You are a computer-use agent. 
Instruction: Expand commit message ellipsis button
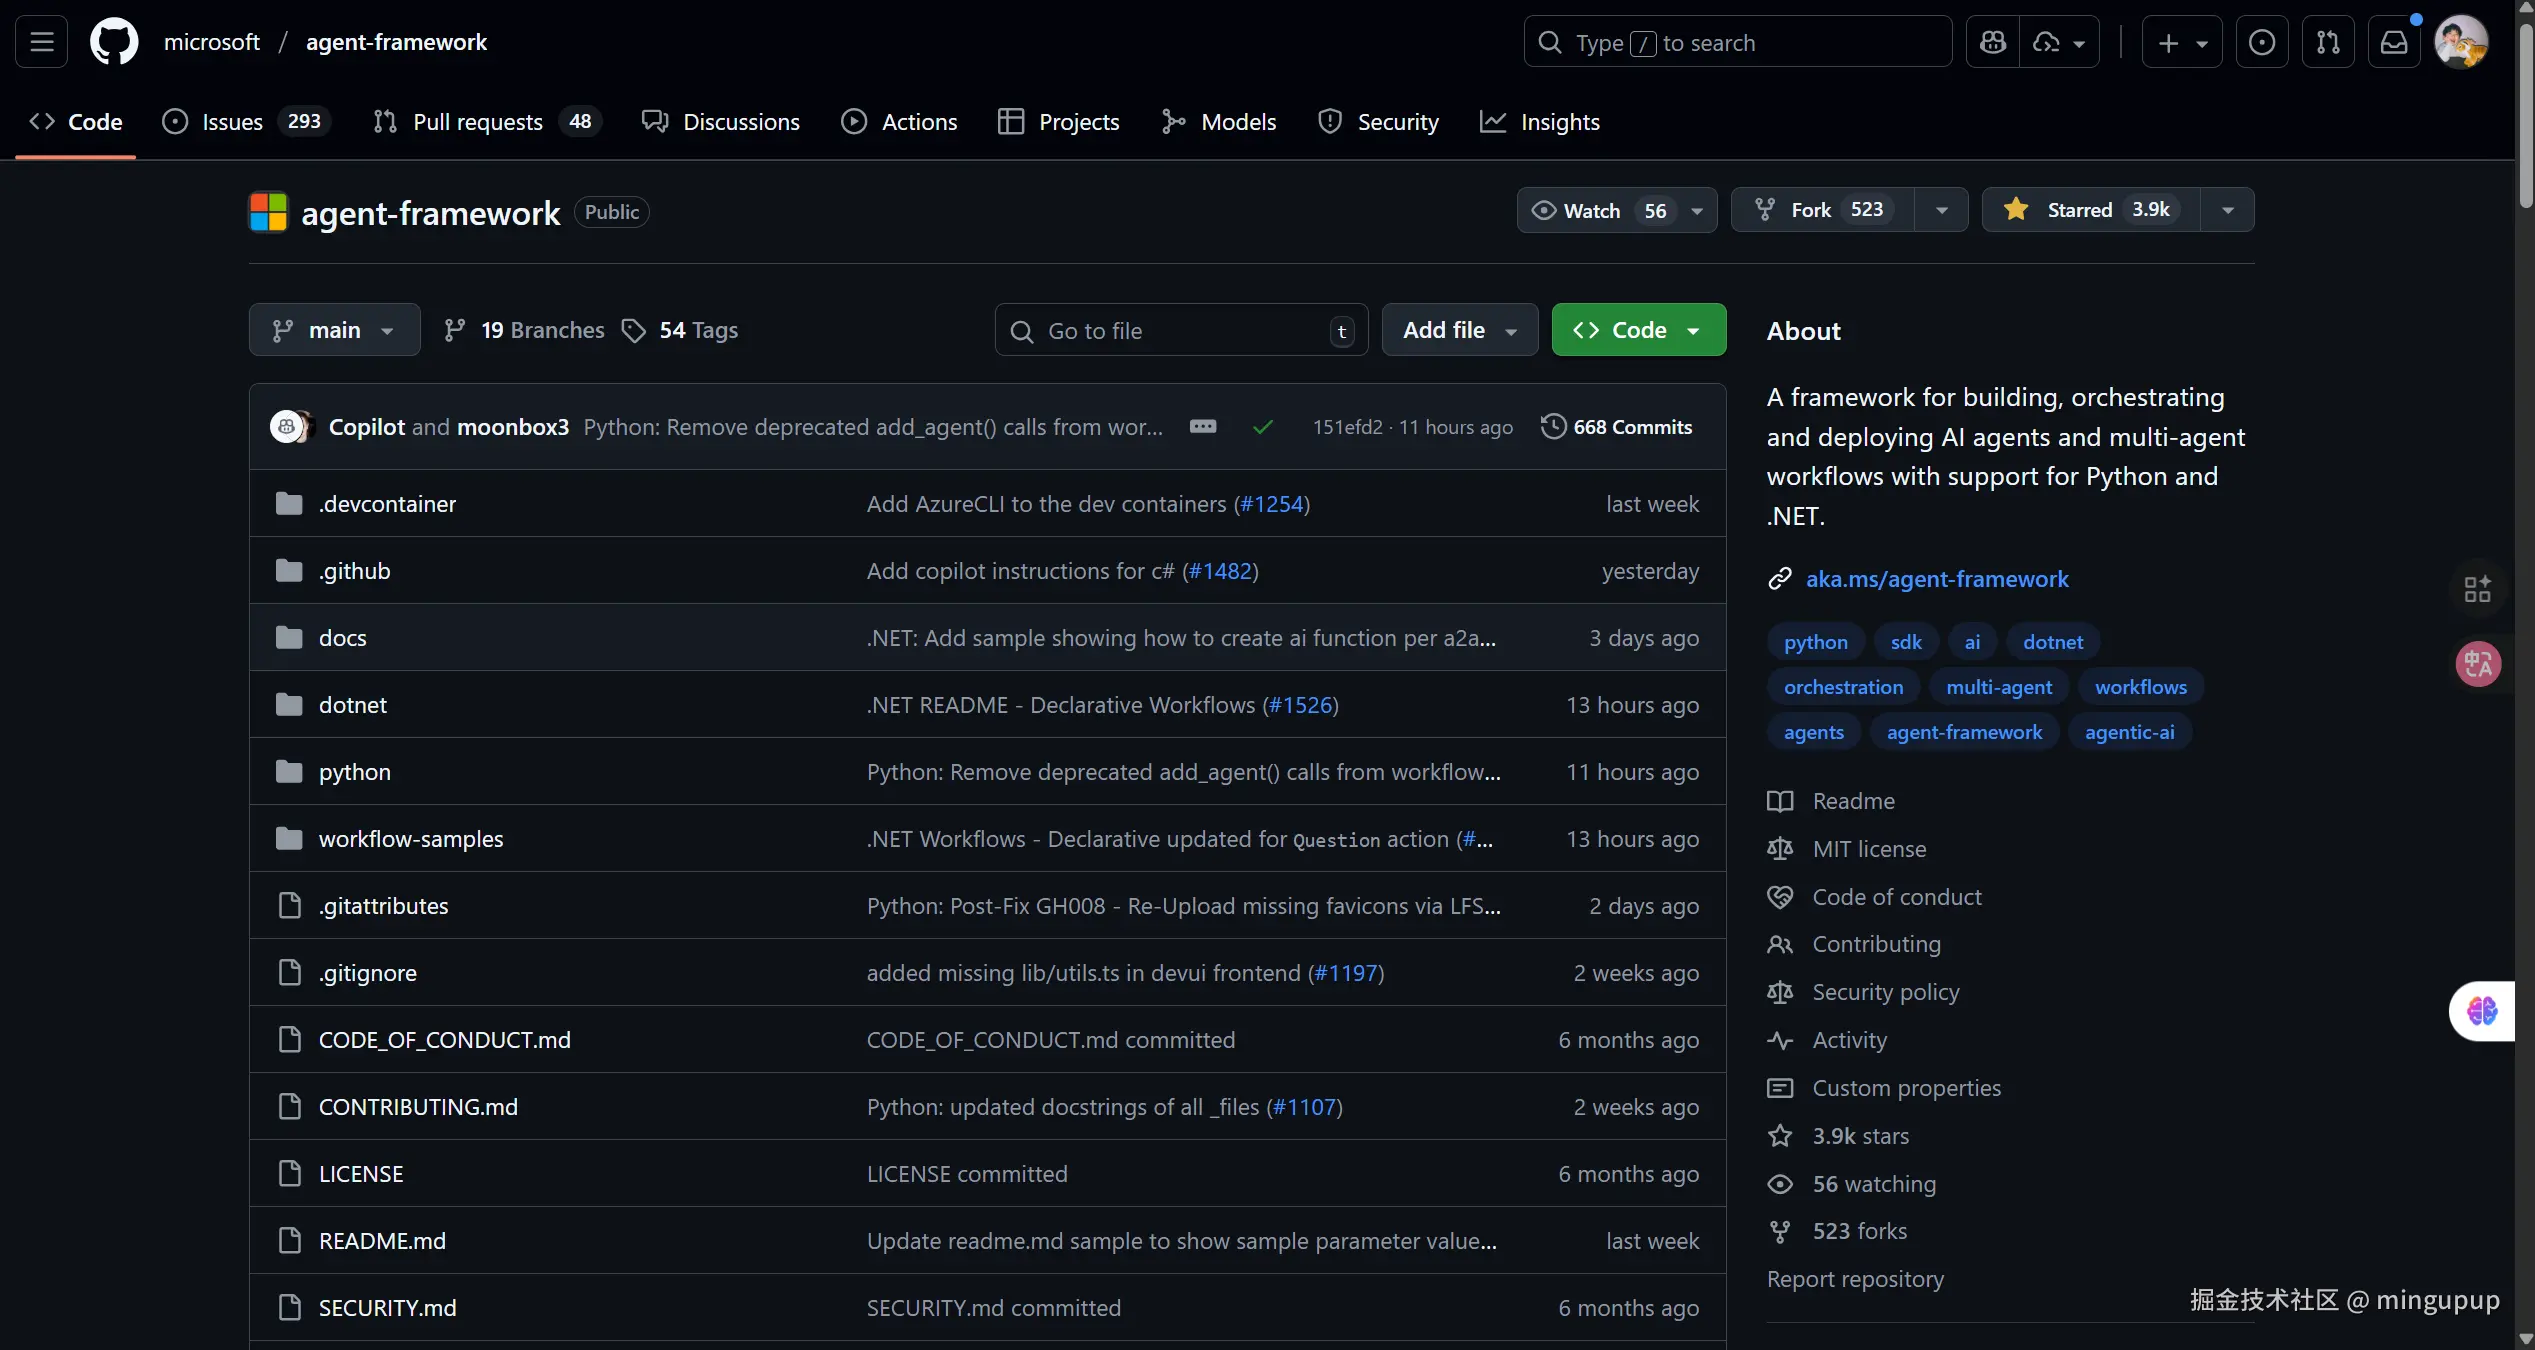[x=1202, y=427]
